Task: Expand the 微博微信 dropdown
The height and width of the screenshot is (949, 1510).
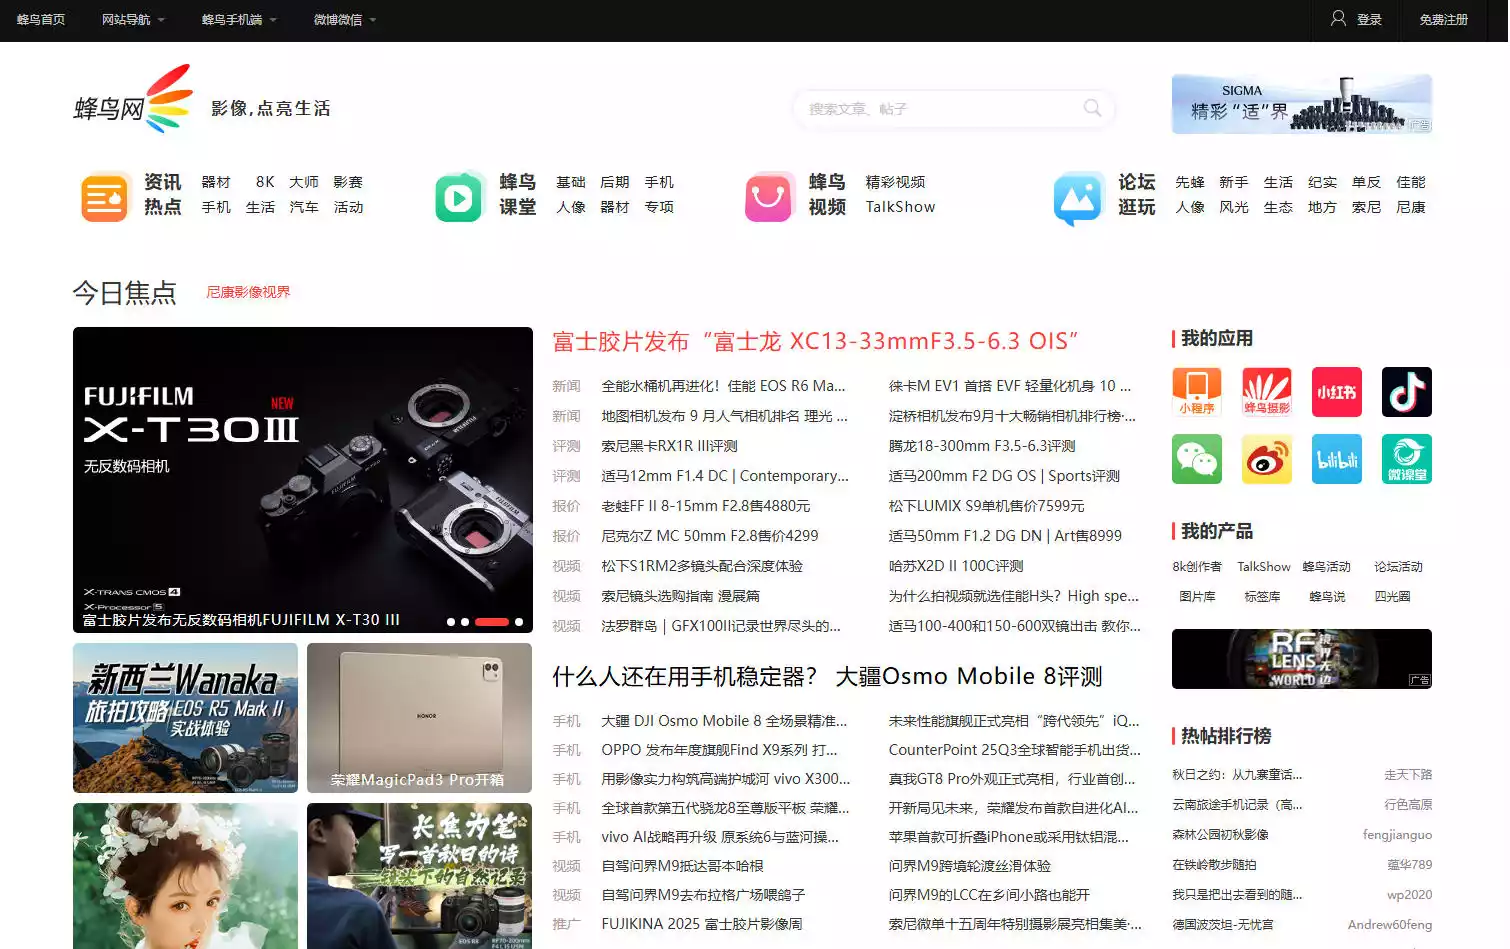Action: (345, 20)
